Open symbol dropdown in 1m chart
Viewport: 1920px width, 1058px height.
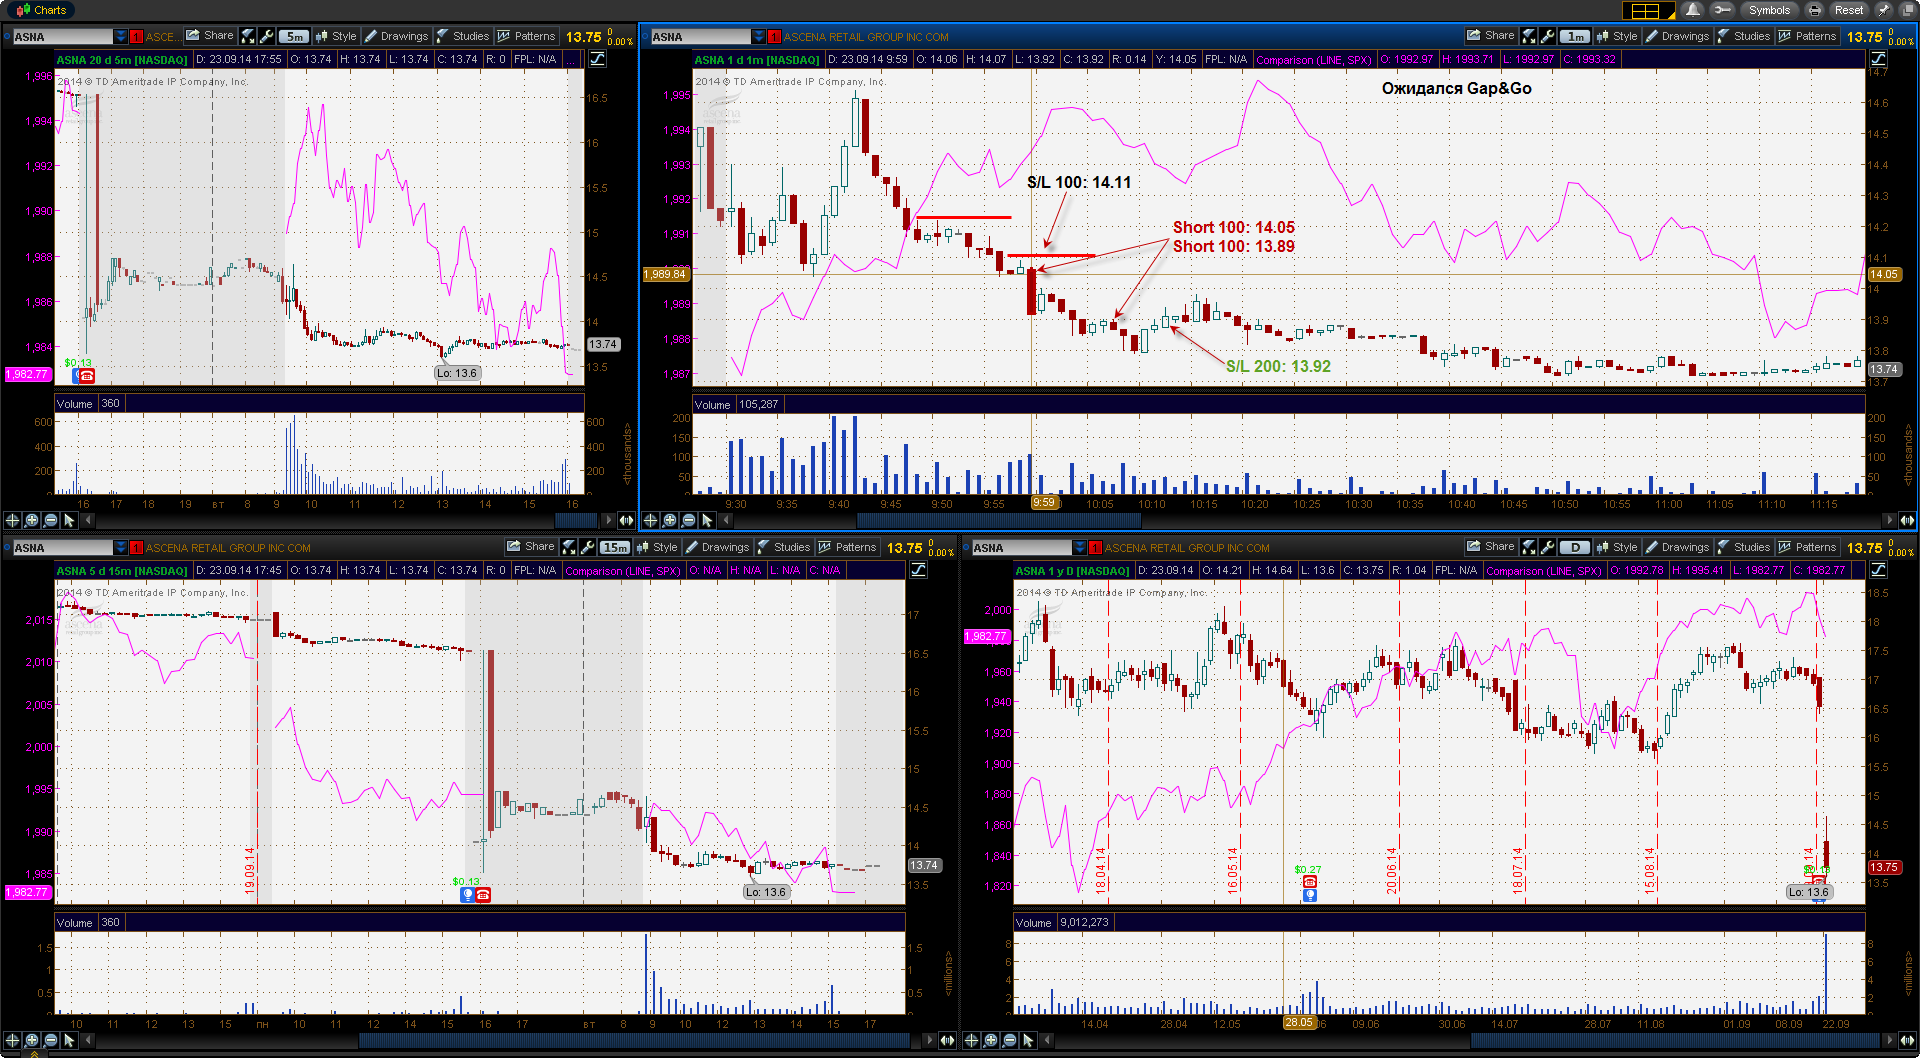(759, 36)
